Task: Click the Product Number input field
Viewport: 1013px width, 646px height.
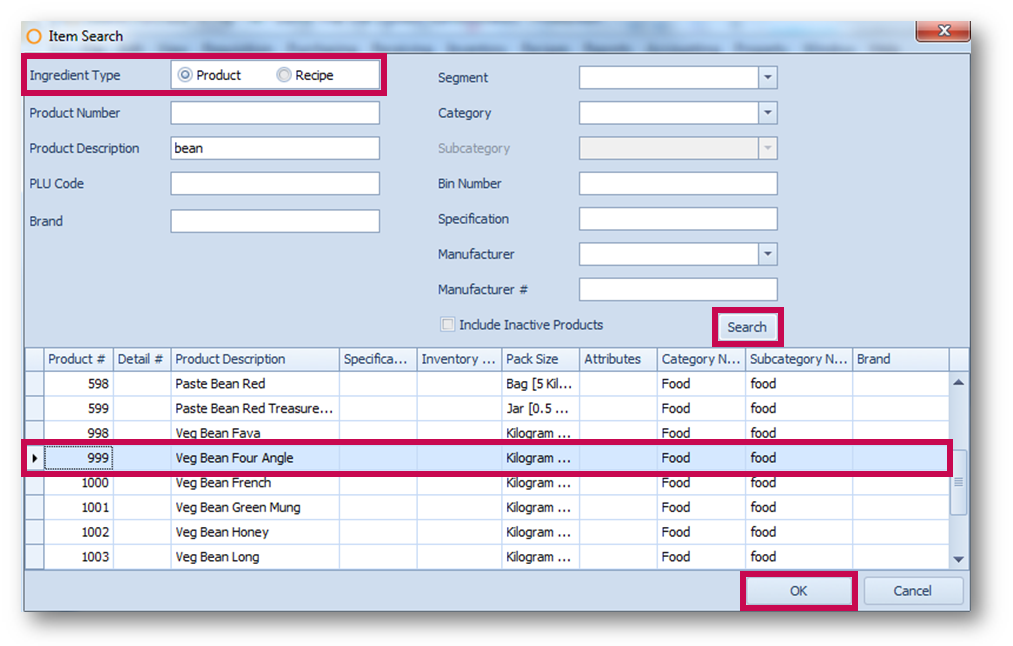Action: pyautogui.click(x=275, y=113)
